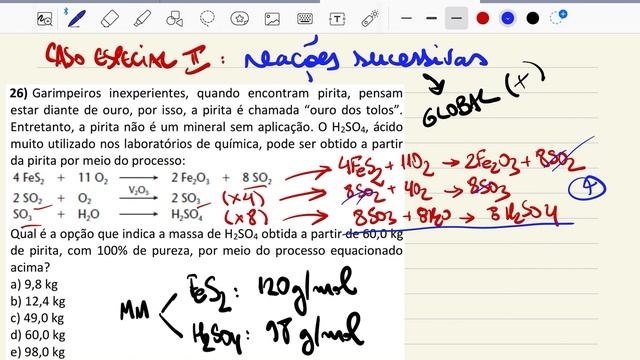Screen dimensions: 640x360
Task: Click the question number '26)'
Action: [x=18, y=93]
